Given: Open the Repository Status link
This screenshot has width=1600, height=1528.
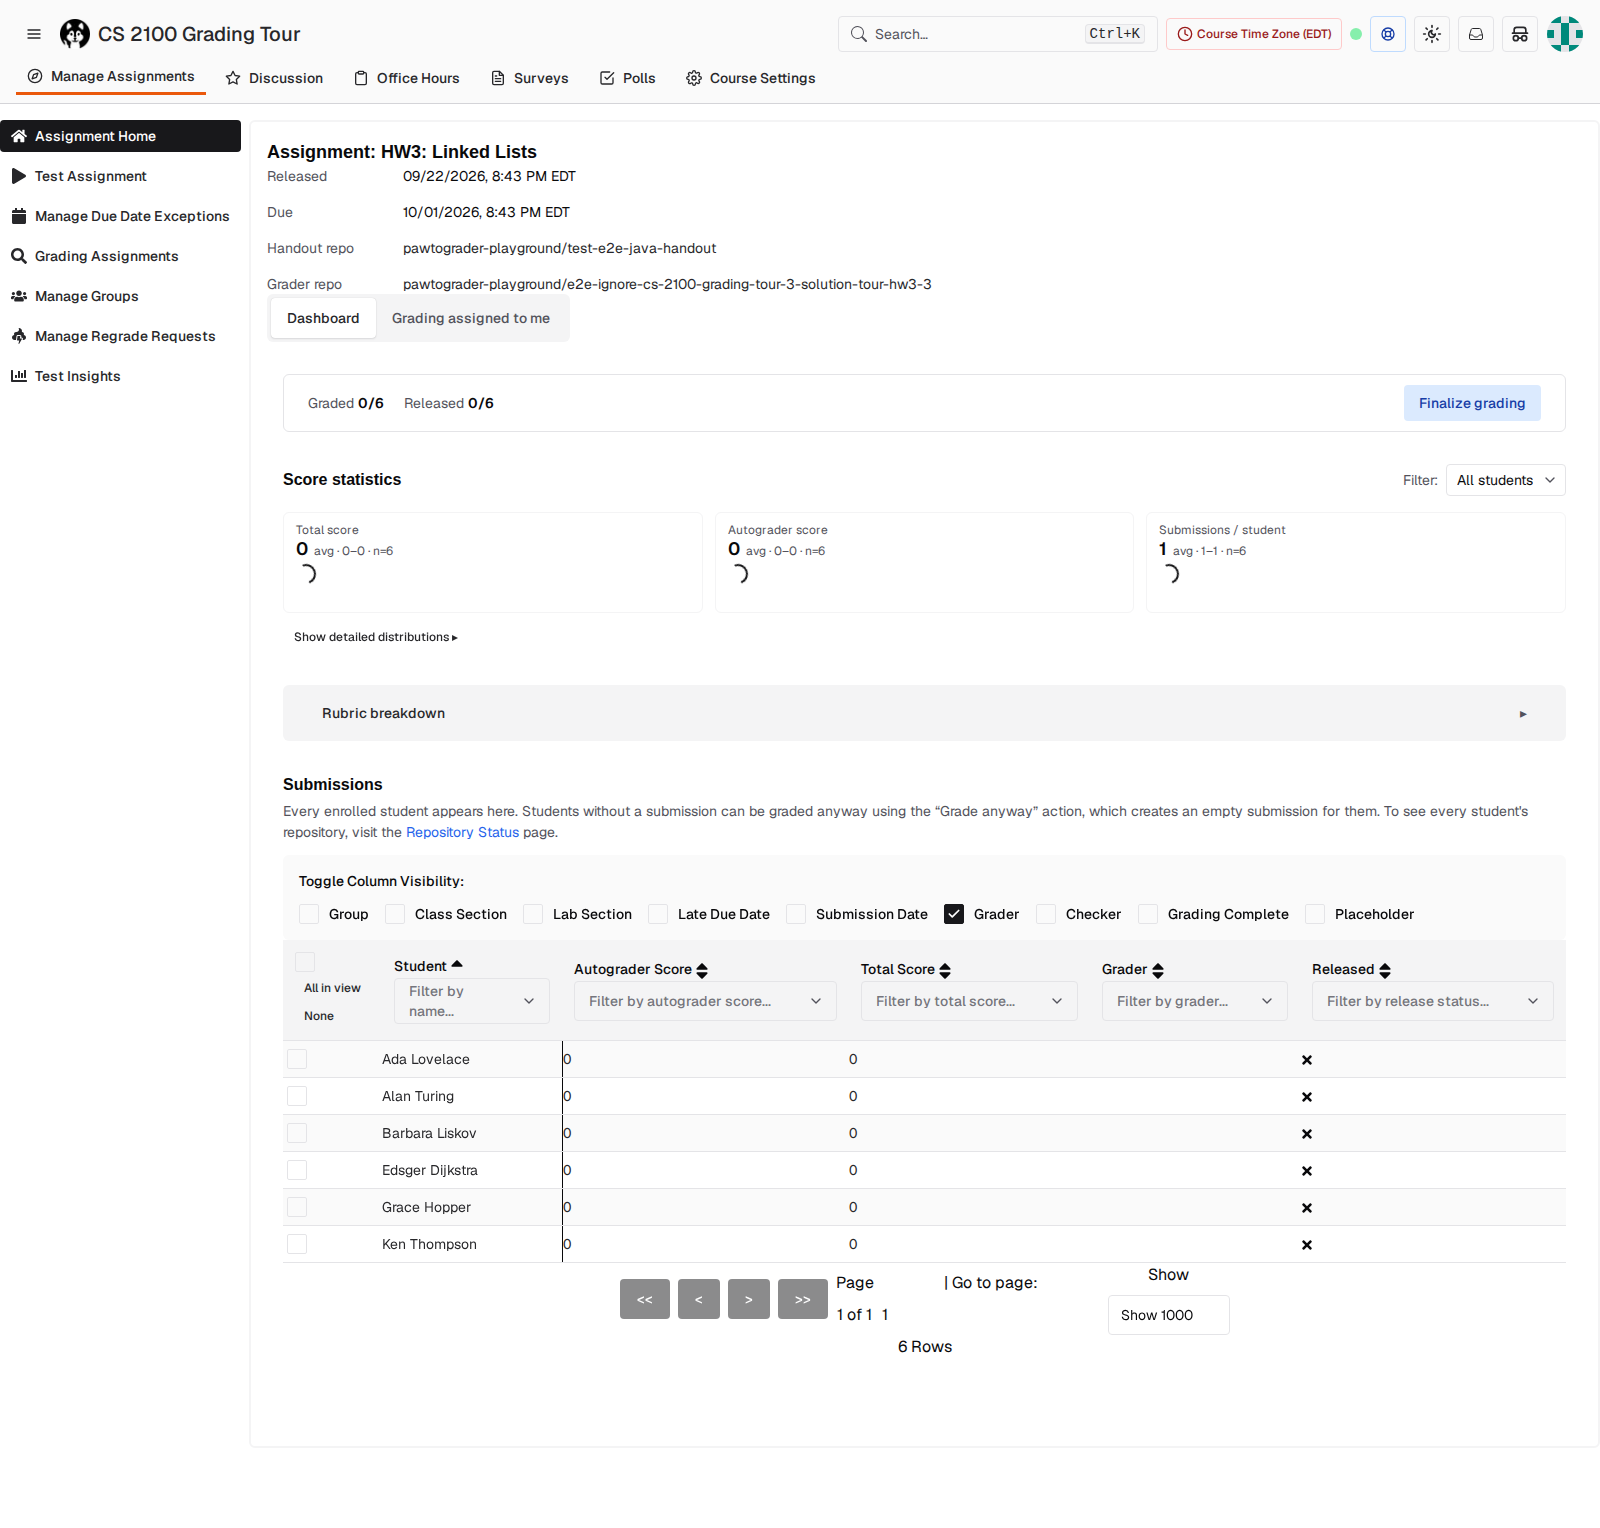Looking at the screenshot, I should pos(462,832).
